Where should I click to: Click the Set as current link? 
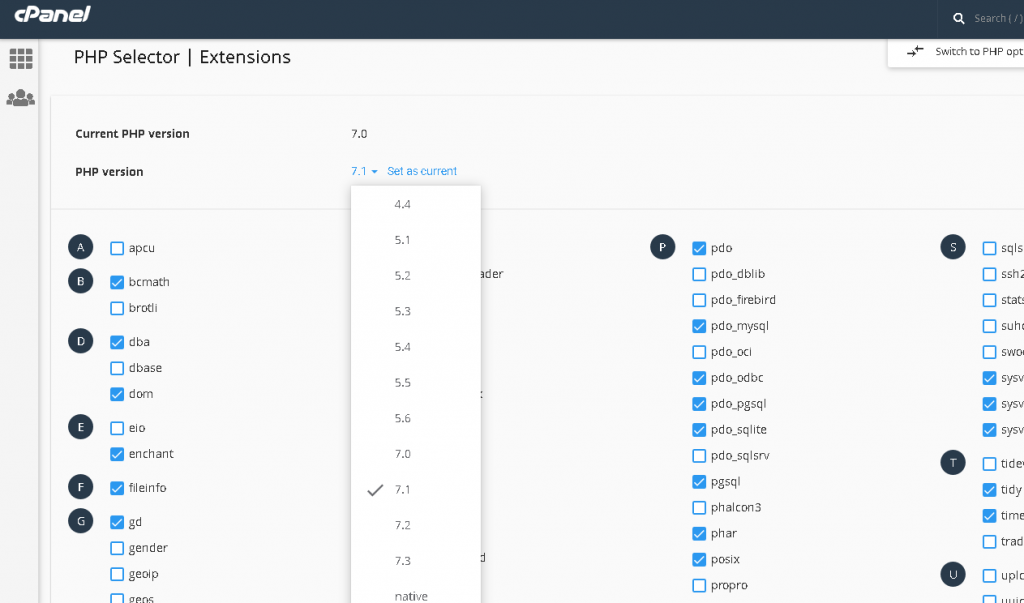(422, 172)
